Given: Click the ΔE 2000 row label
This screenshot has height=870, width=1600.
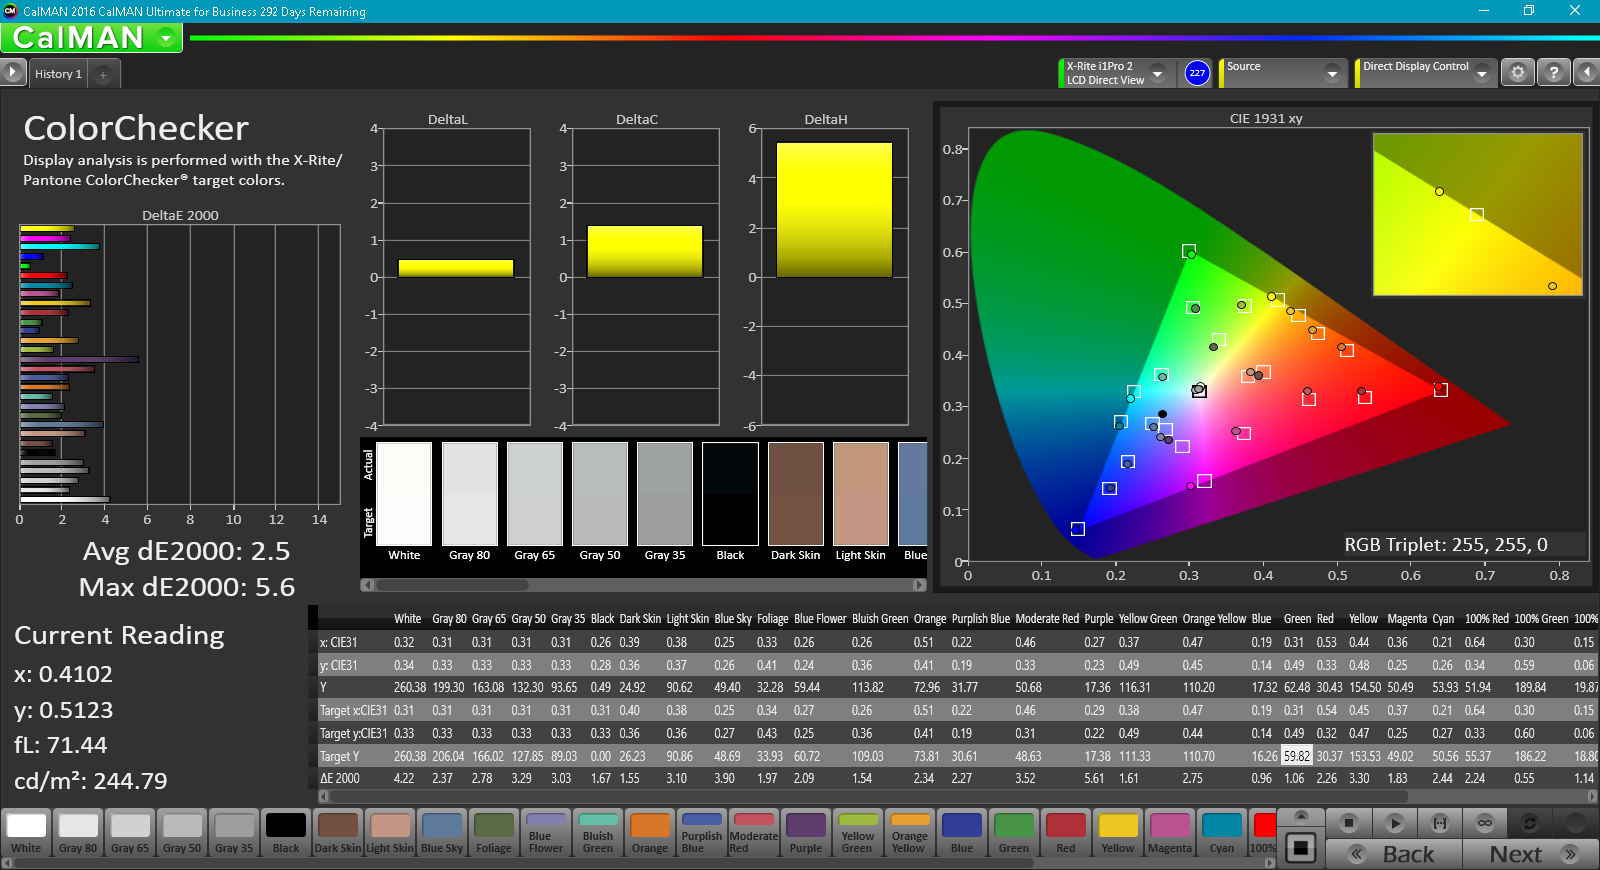Looking at the screenshot, I should tap(340, 779).
